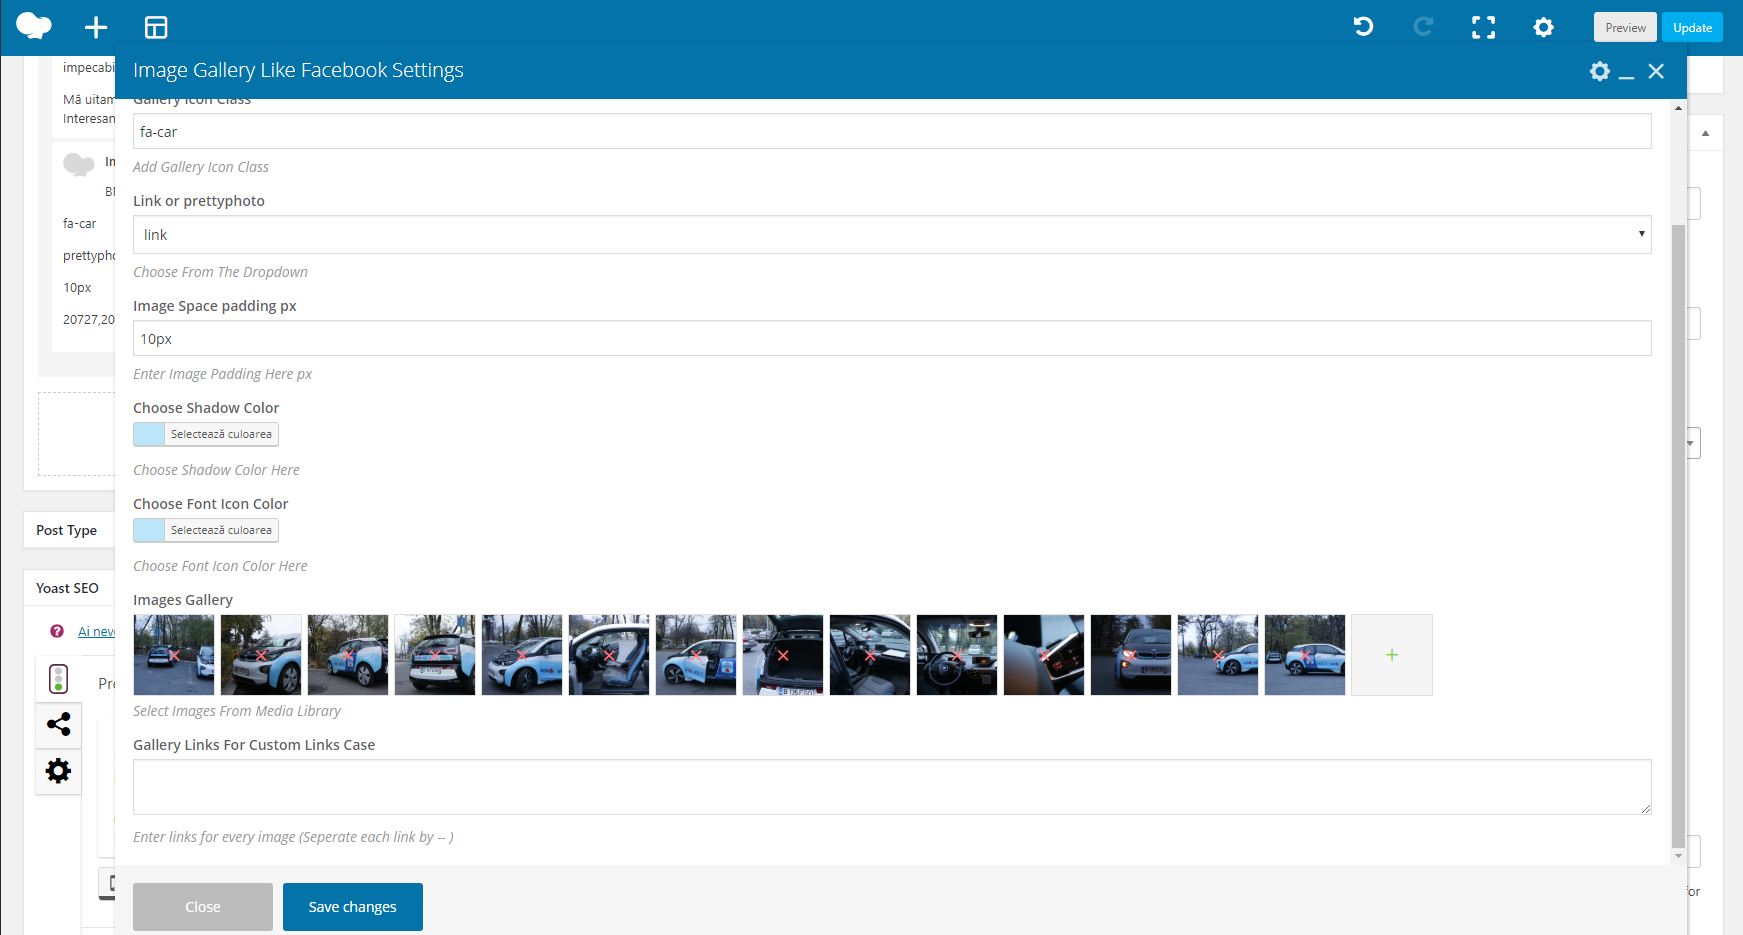Close the Gallery Settings dialog with X
This screenshot has height=935, width=1743.
pyautogui.click(x=1656, y=71)
